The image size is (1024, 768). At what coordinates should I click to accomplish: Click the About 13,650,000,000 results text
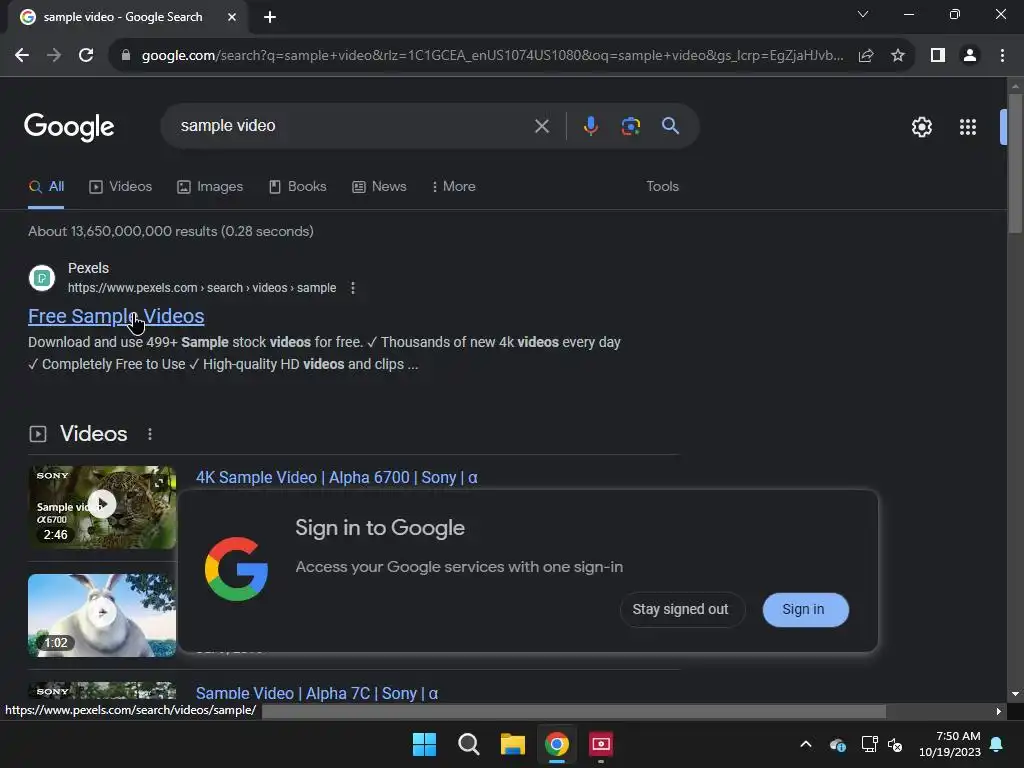pos(170,231)
